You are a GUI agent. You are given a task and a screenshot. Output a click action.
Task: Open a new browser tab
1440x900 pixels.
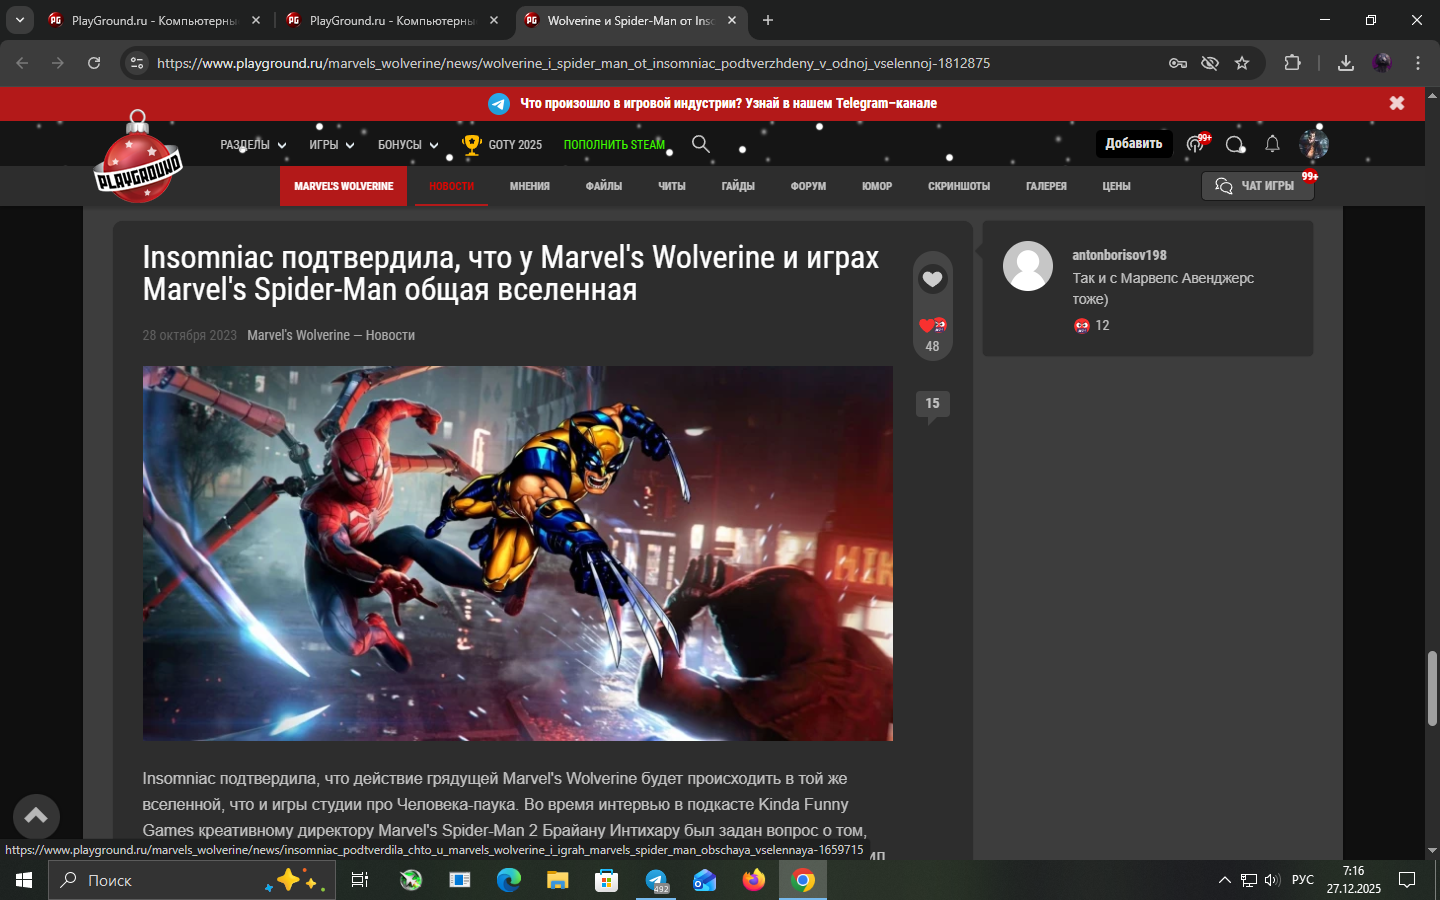tap(768, 20)
